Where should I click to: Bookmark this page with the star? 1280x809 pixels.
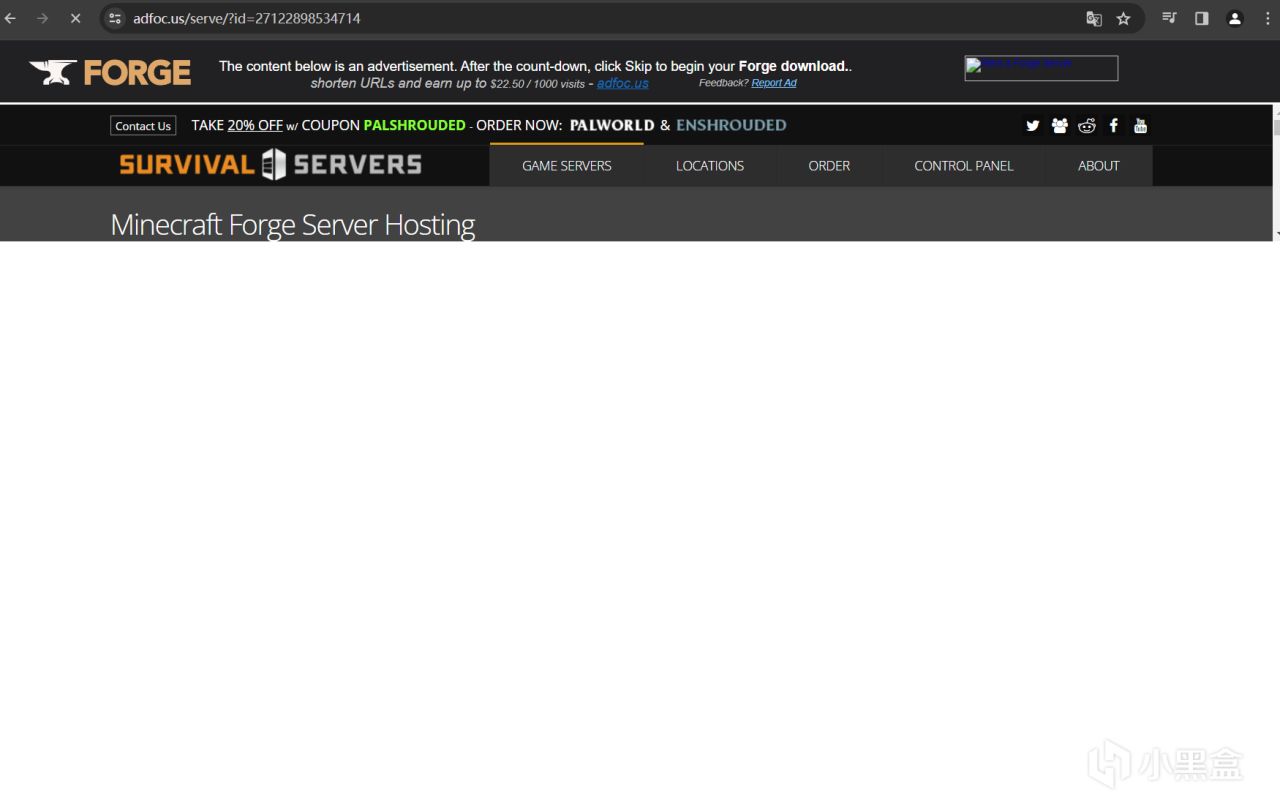1123,18
